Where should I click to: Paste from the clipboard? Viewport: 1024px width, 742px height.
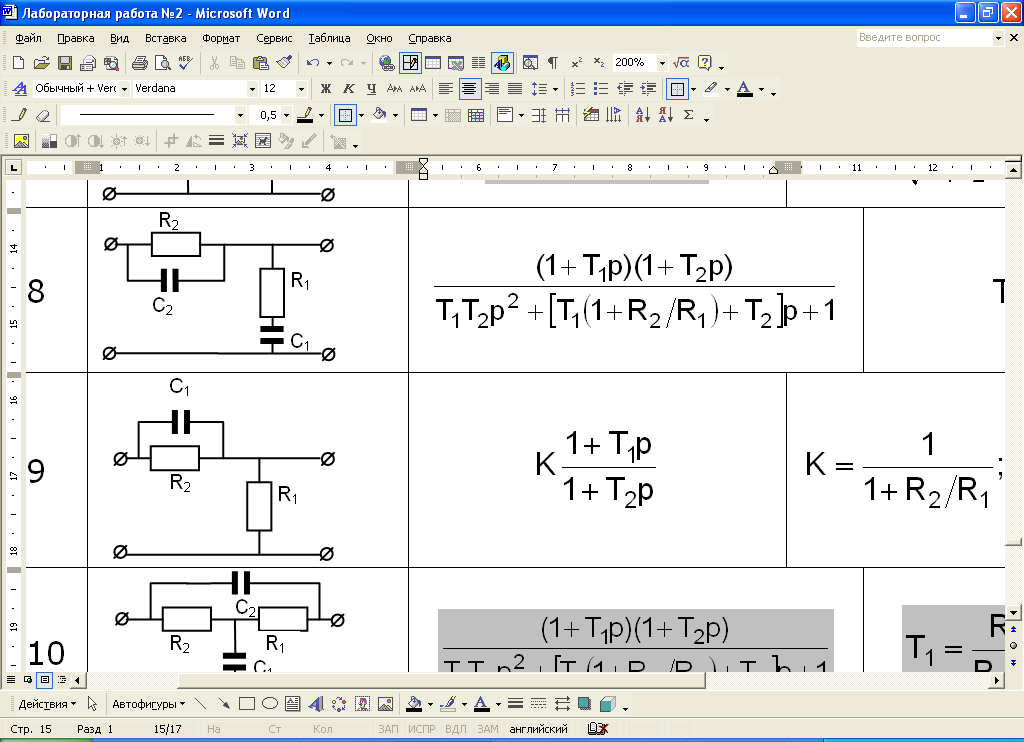(x=261, y=63)
